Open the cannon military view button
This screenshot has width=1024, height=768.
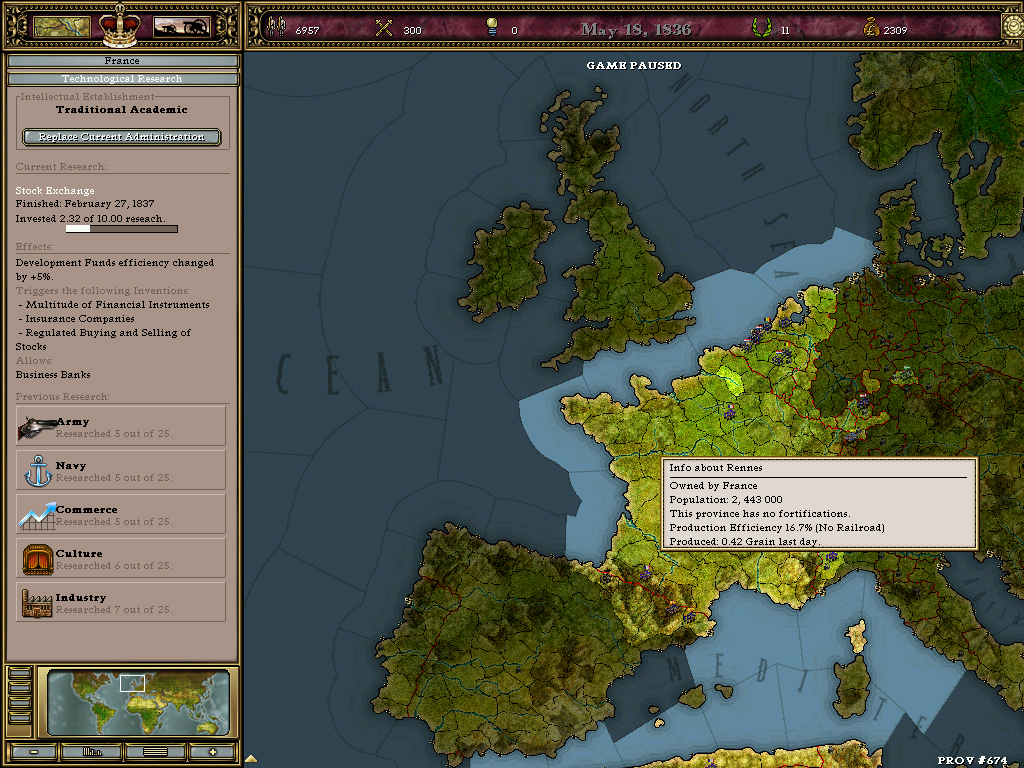(181, 27)
